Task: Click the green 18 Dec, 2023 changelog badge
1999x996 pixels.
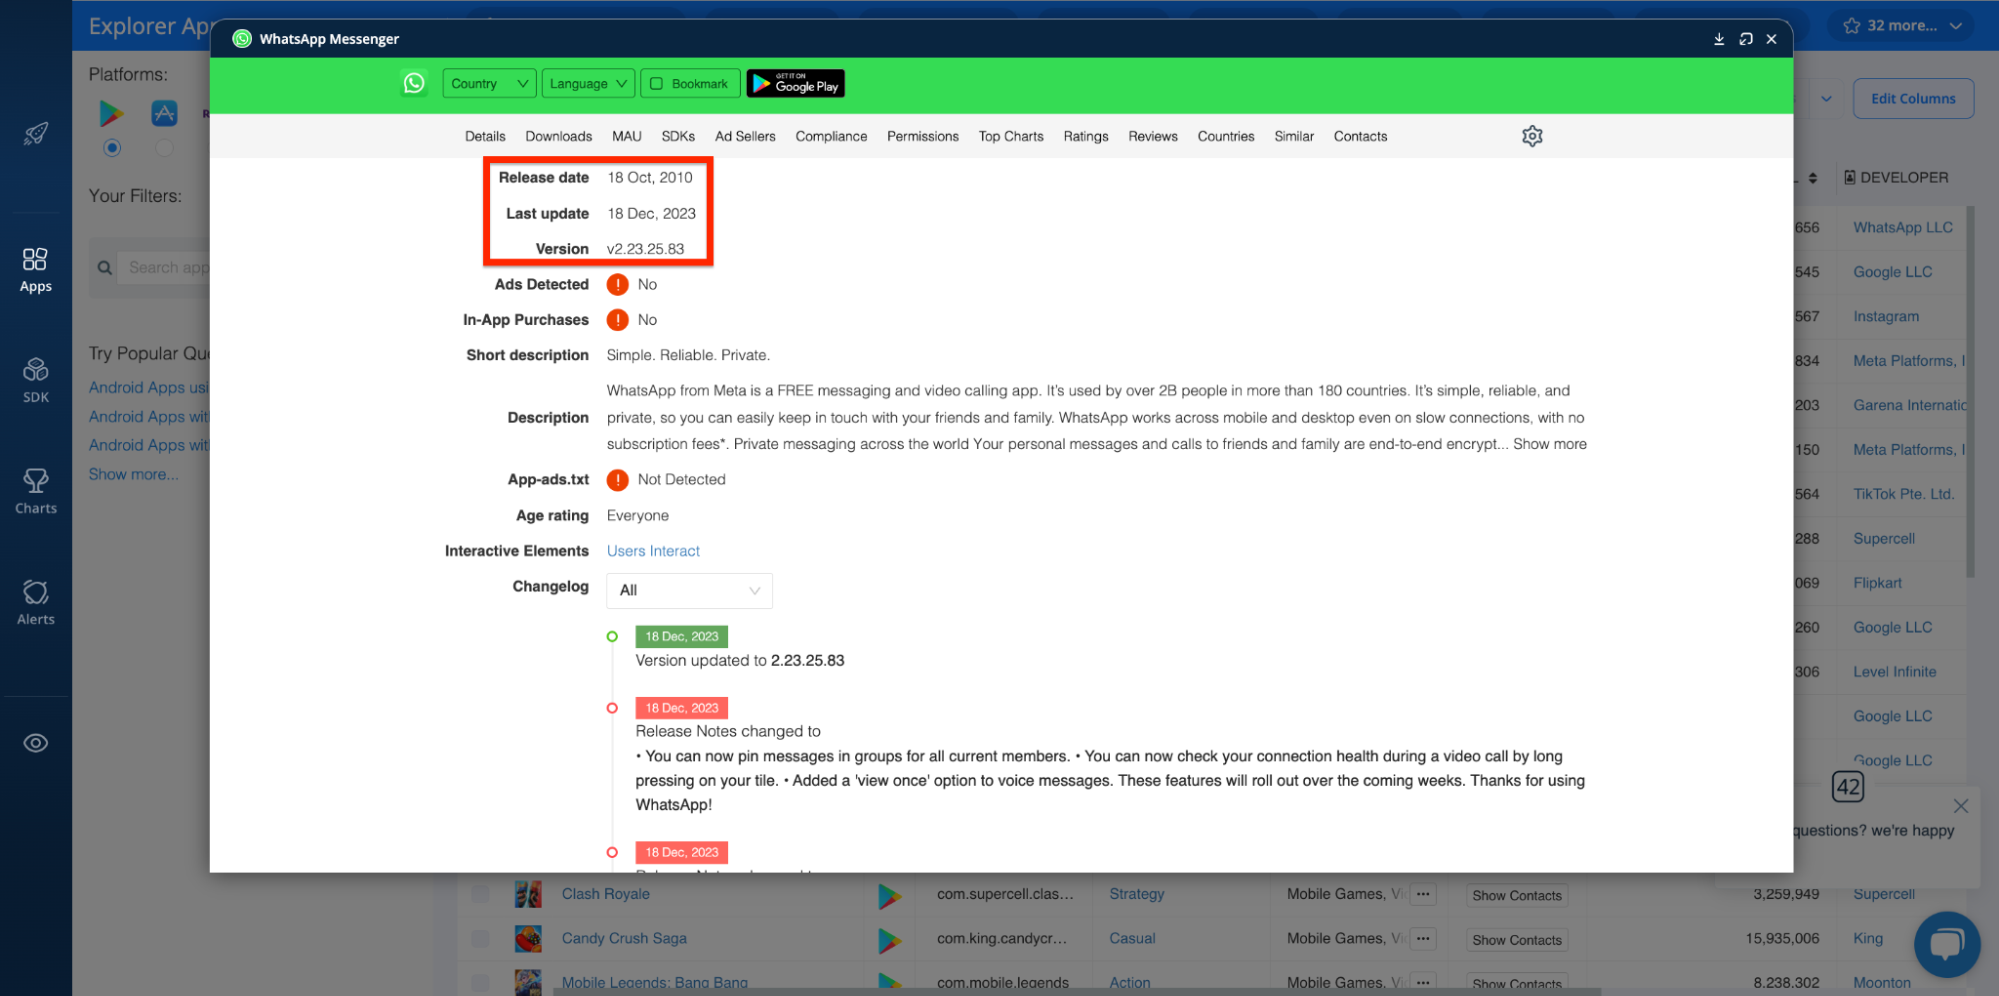Action: click(x=681, y=636)
